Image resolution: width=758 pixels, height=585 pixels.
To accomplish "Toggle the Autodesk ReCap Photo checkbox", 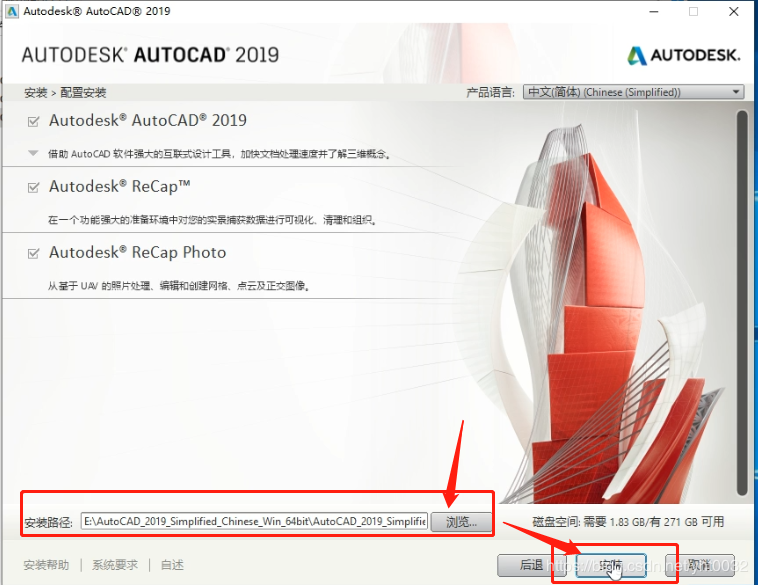I will click(33, 253).
